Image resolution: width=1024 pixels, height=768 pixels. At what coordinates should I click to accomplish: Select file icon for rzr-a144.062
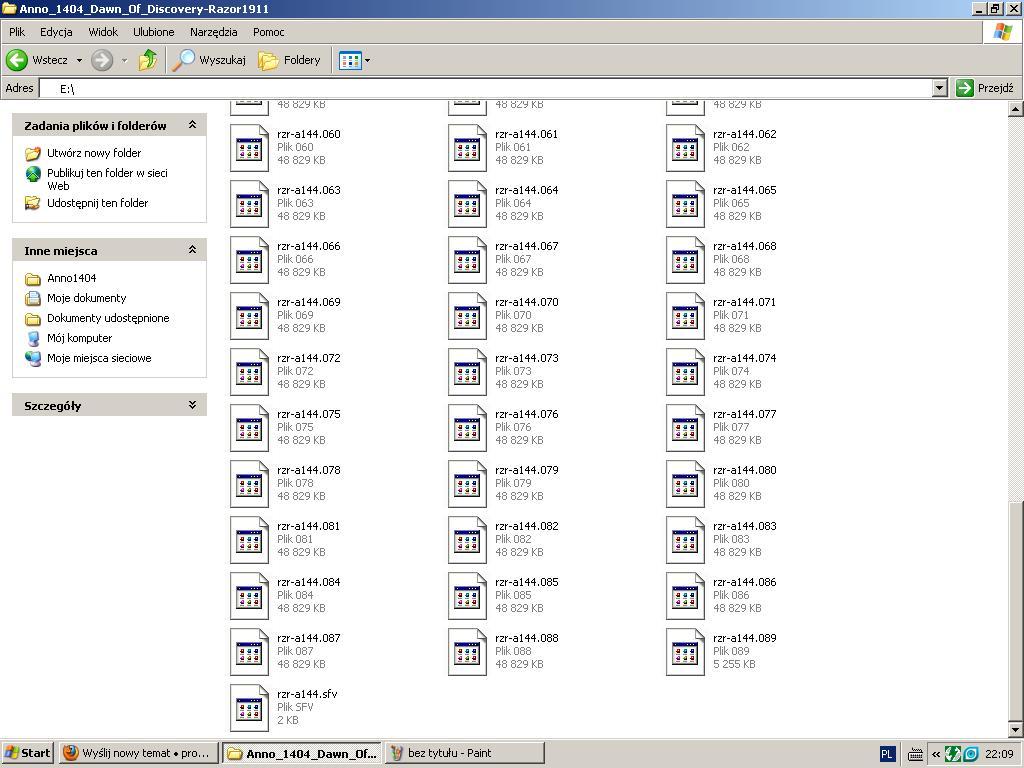point(686,148)
